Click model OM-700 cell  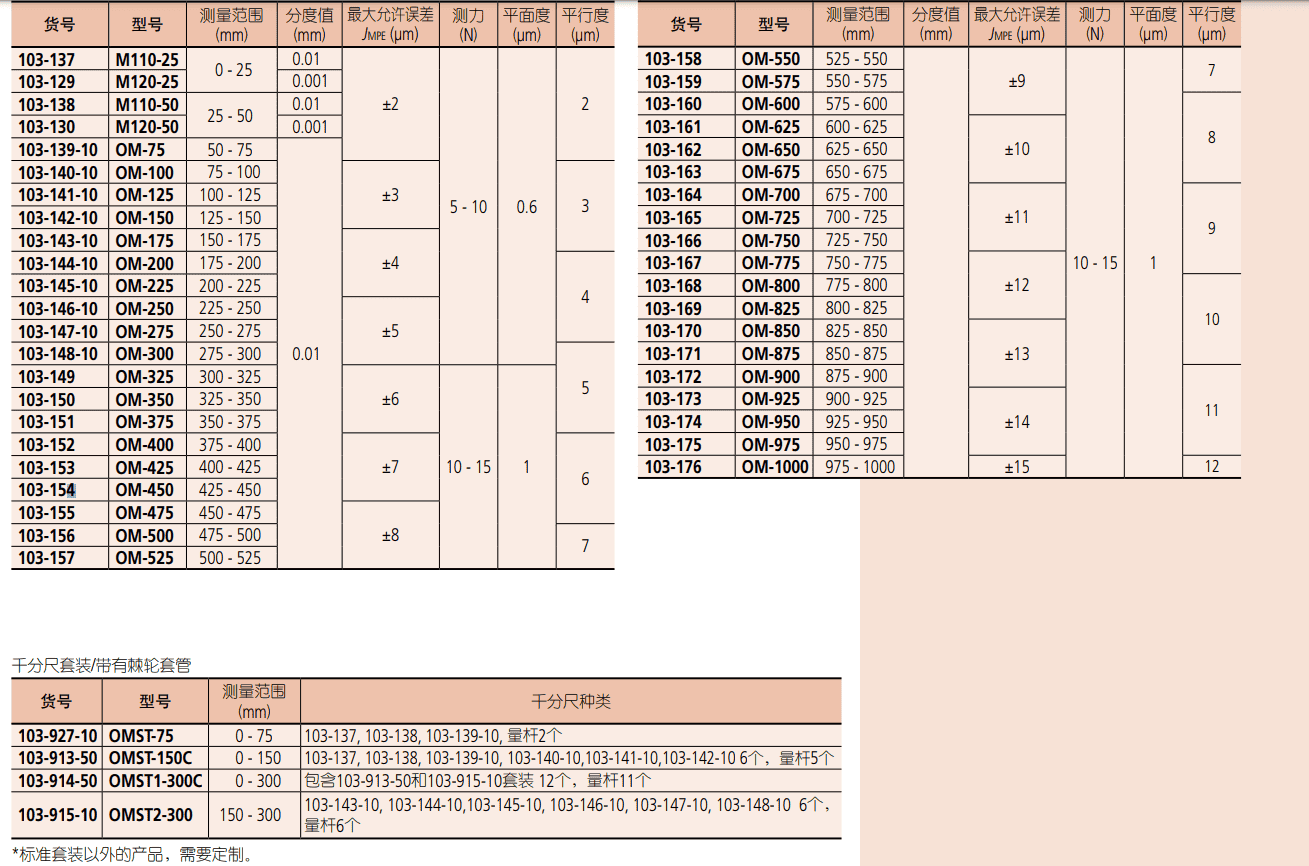click(771, 195)
